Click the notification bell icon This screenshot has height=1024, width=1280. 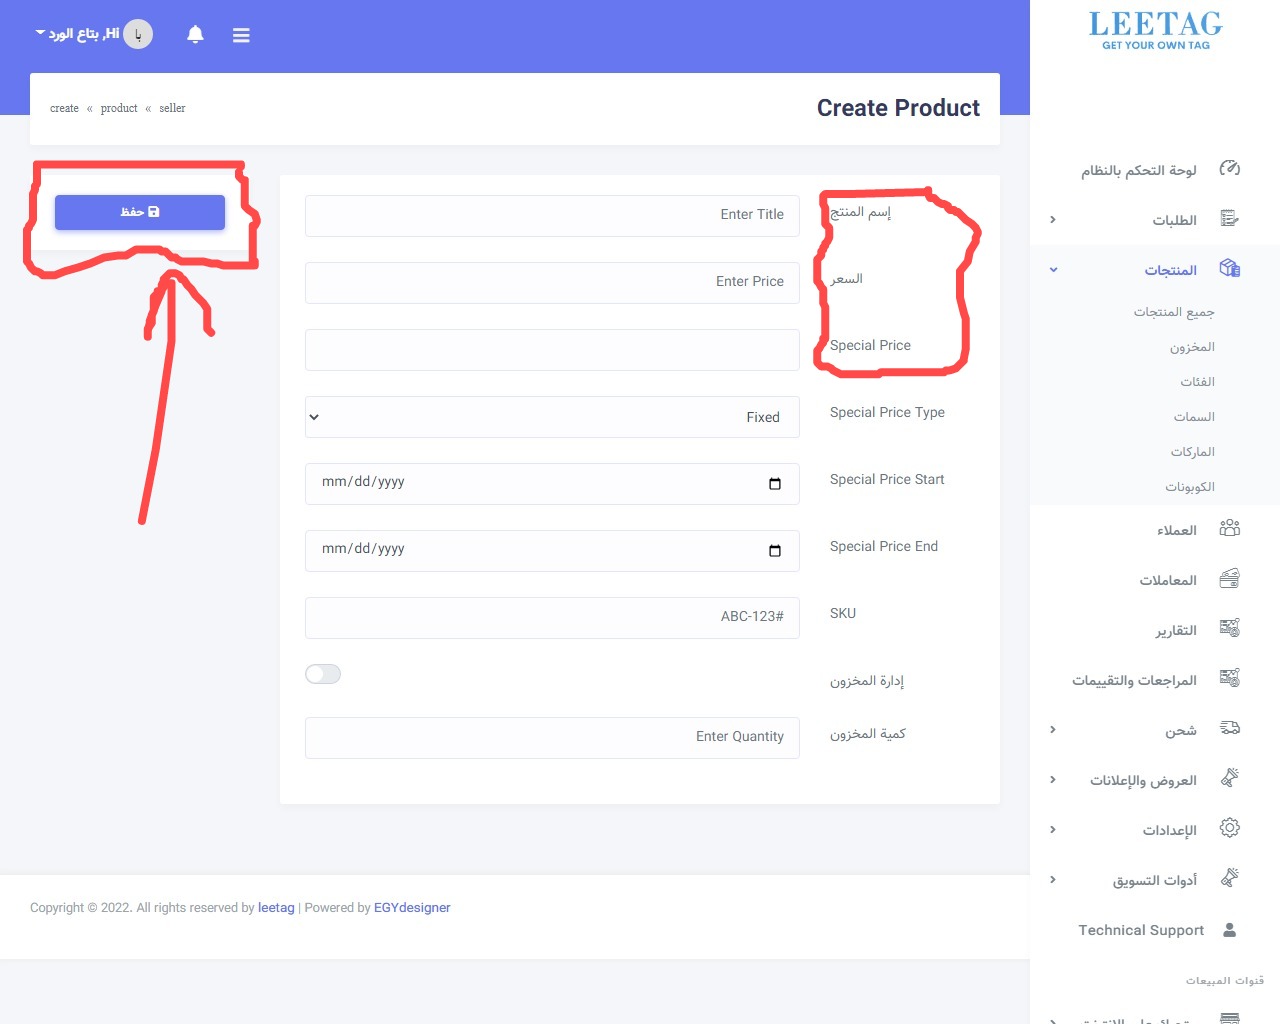tap(195, 35)
